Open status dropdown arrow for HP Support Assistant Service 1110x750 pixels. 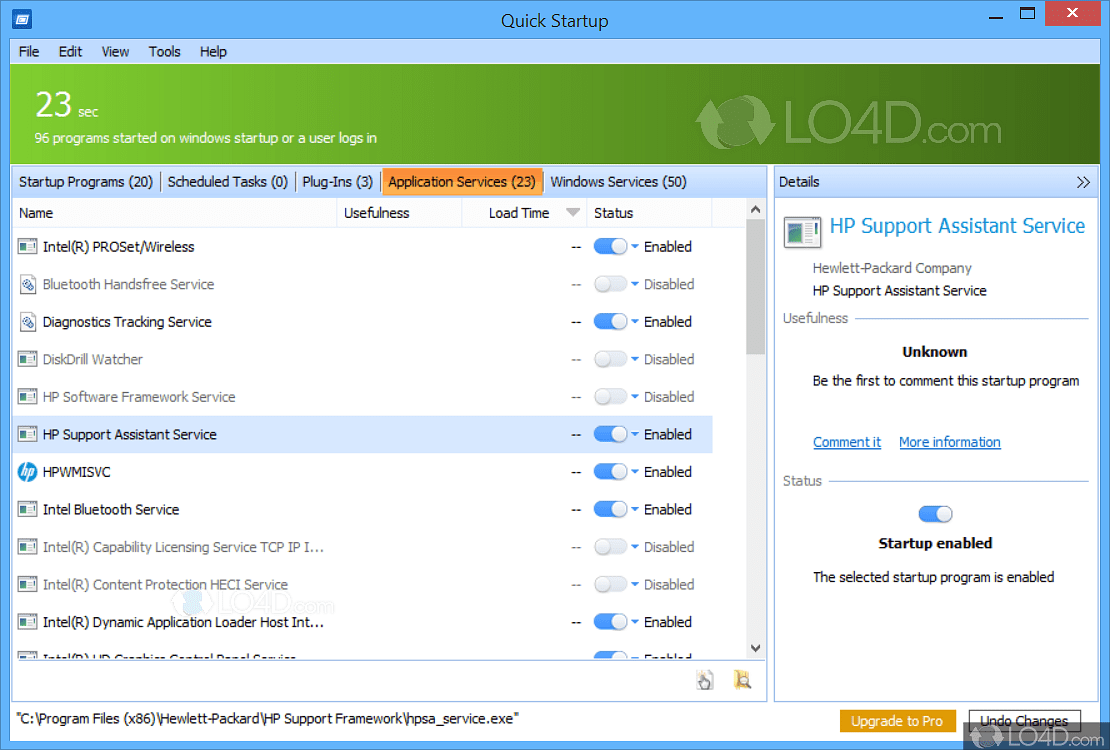635,434
